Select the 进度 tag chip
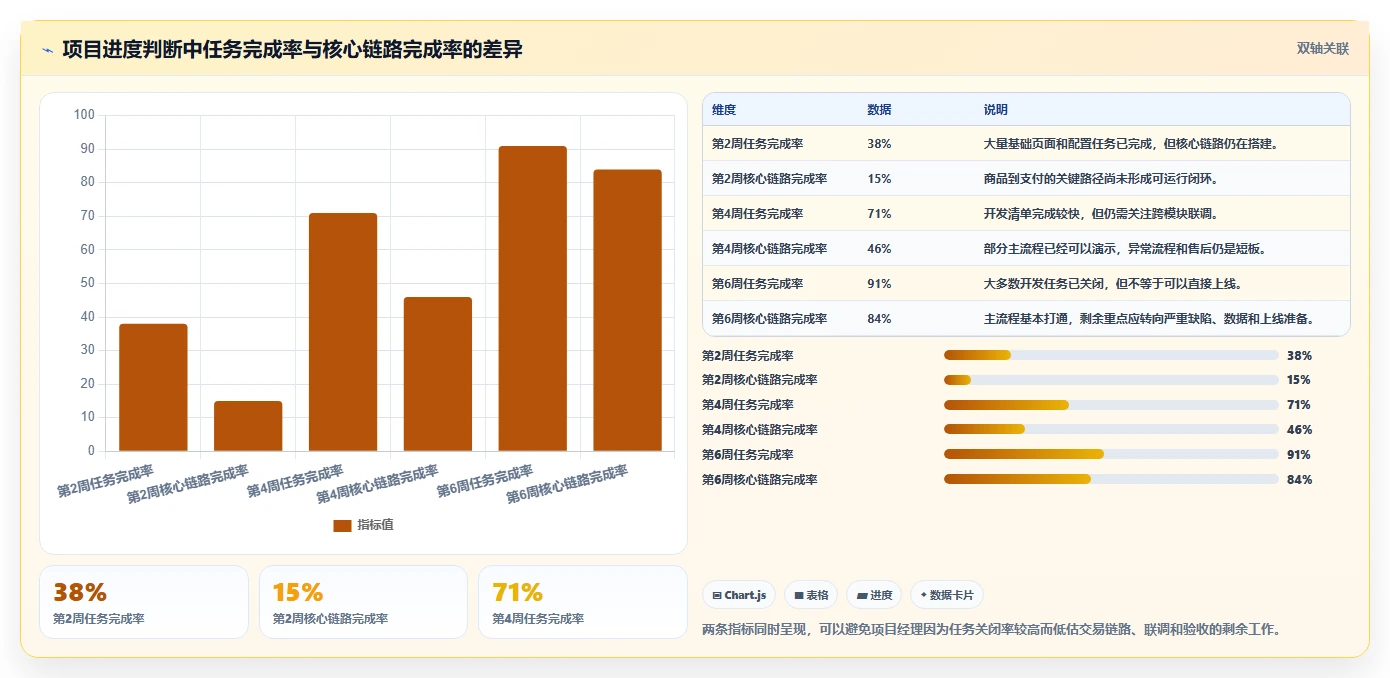Image resolution: width=1390 pixels, height=678 pixels. point(874,595)
